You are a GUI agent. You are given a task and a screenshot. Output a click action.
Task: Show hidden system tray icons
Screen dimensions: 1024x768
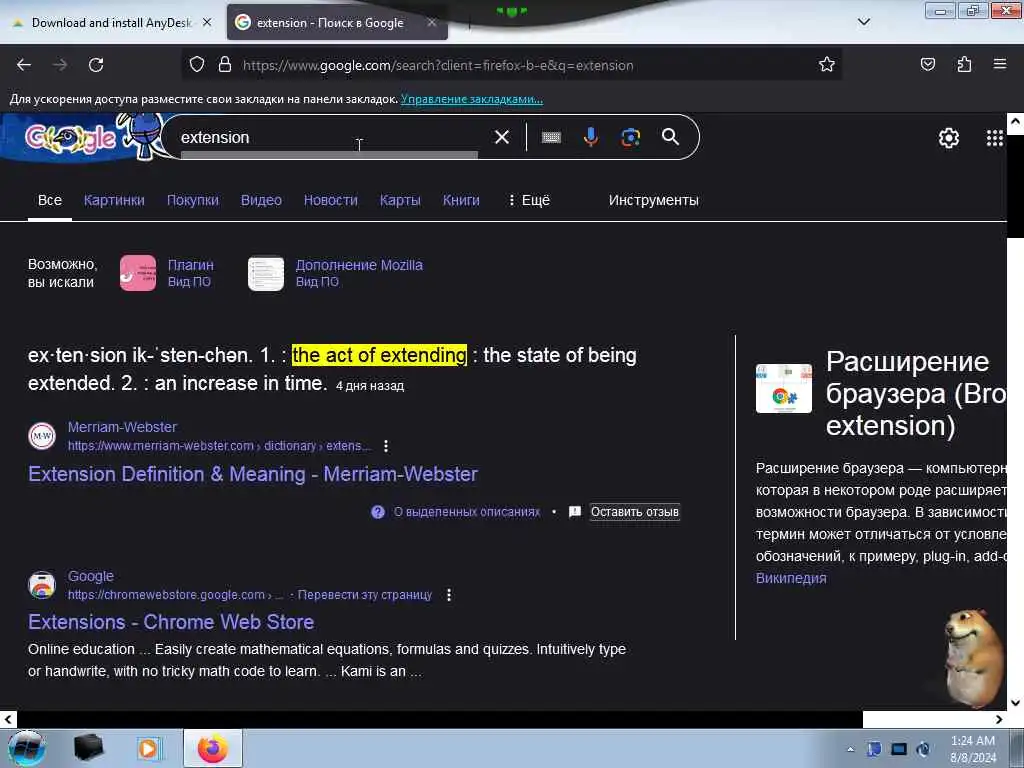850,750
